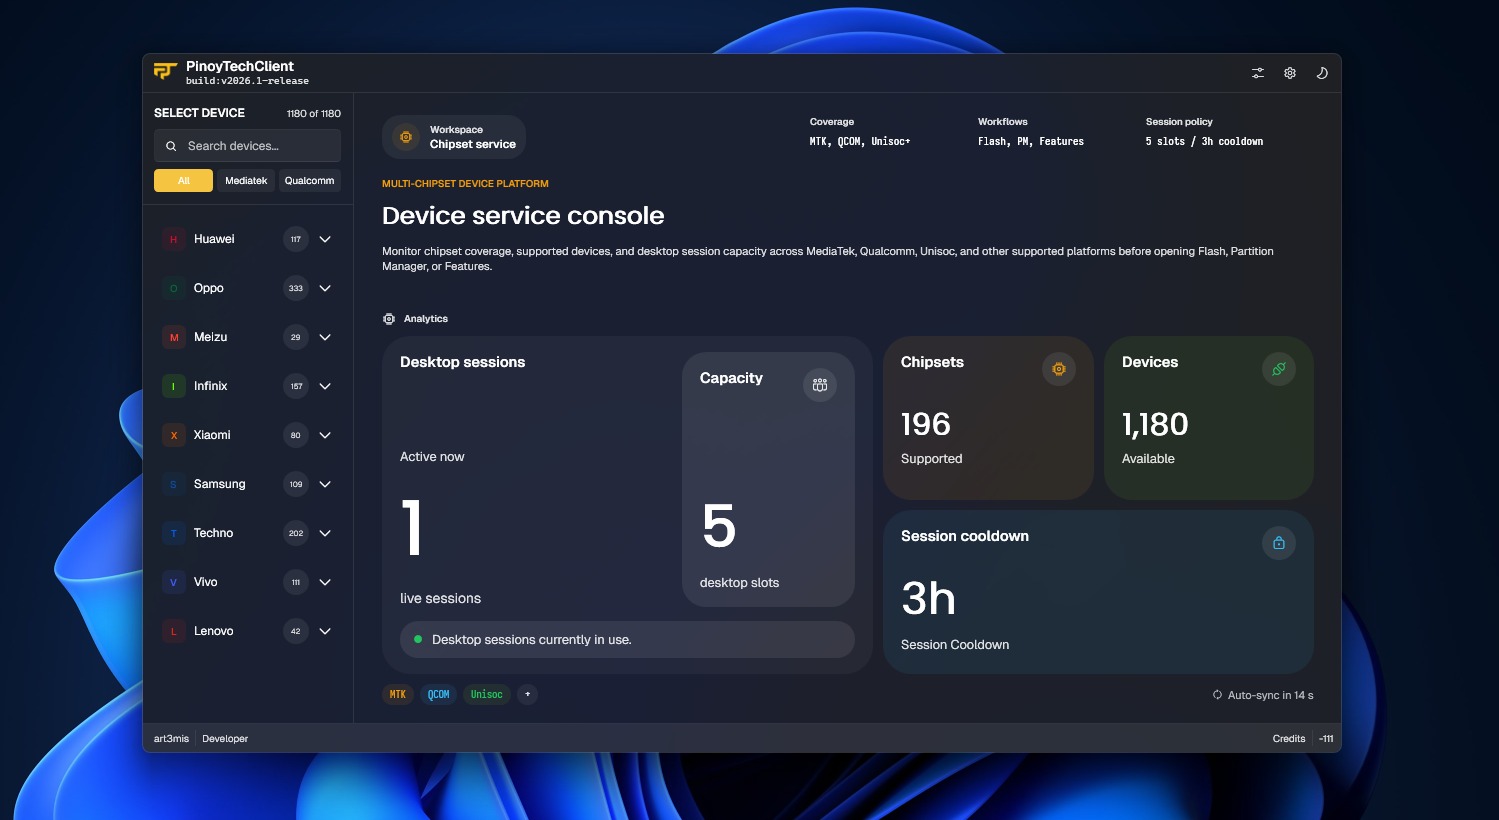Click the chip icon on the Chipsets card
This screenshot has height=820, width=1499.
tap(1058, 369)
